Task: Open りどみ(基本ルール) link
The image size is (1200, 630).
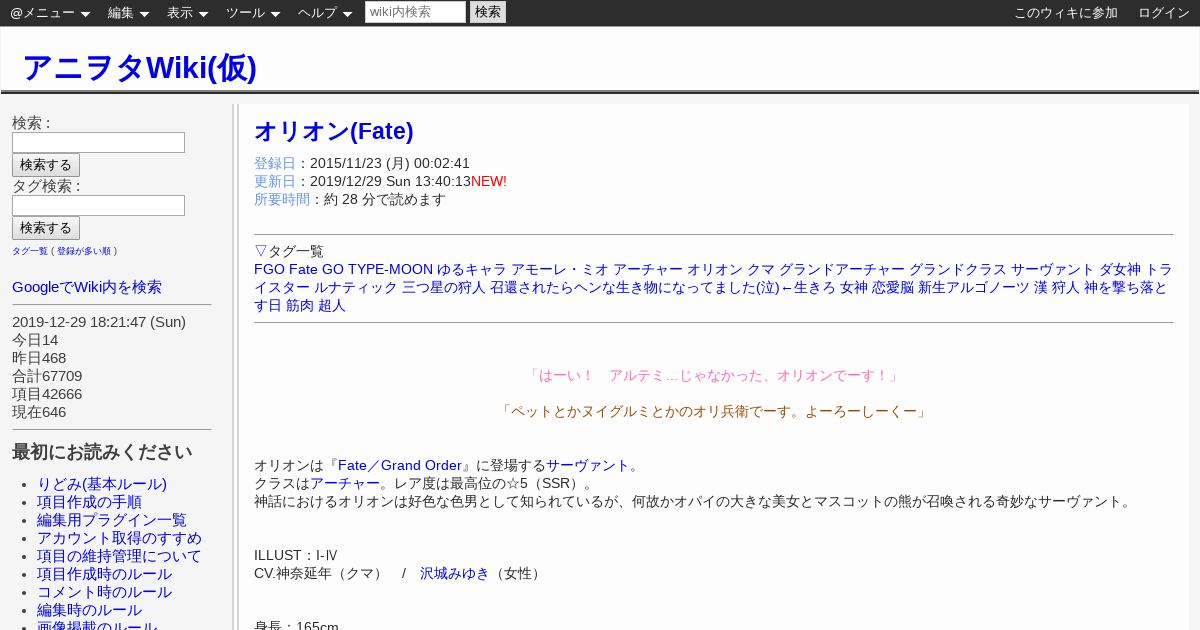Action: click(102, 484)
